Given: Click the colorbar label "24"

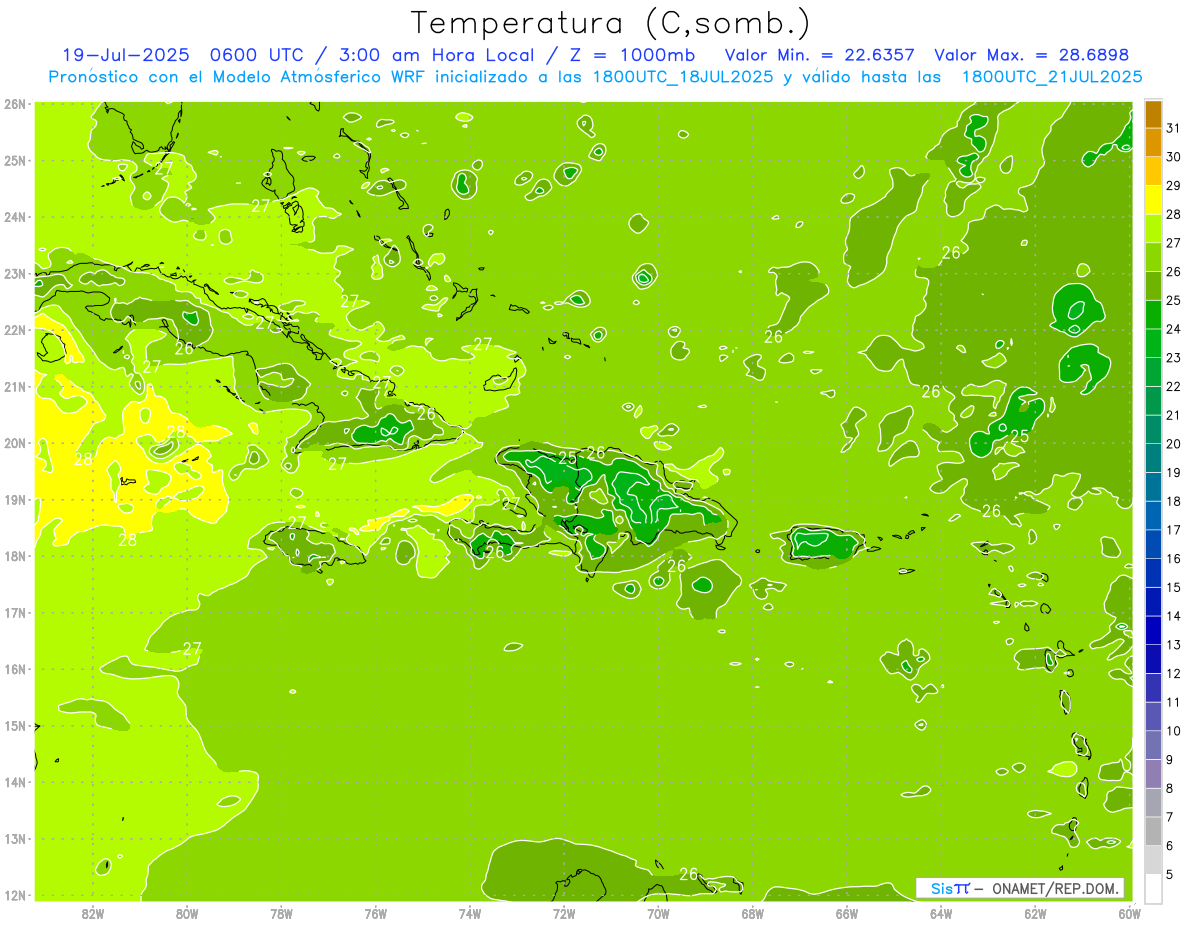Looking at the screenshot, I should pyautogui.click(x=1173, y=329).
